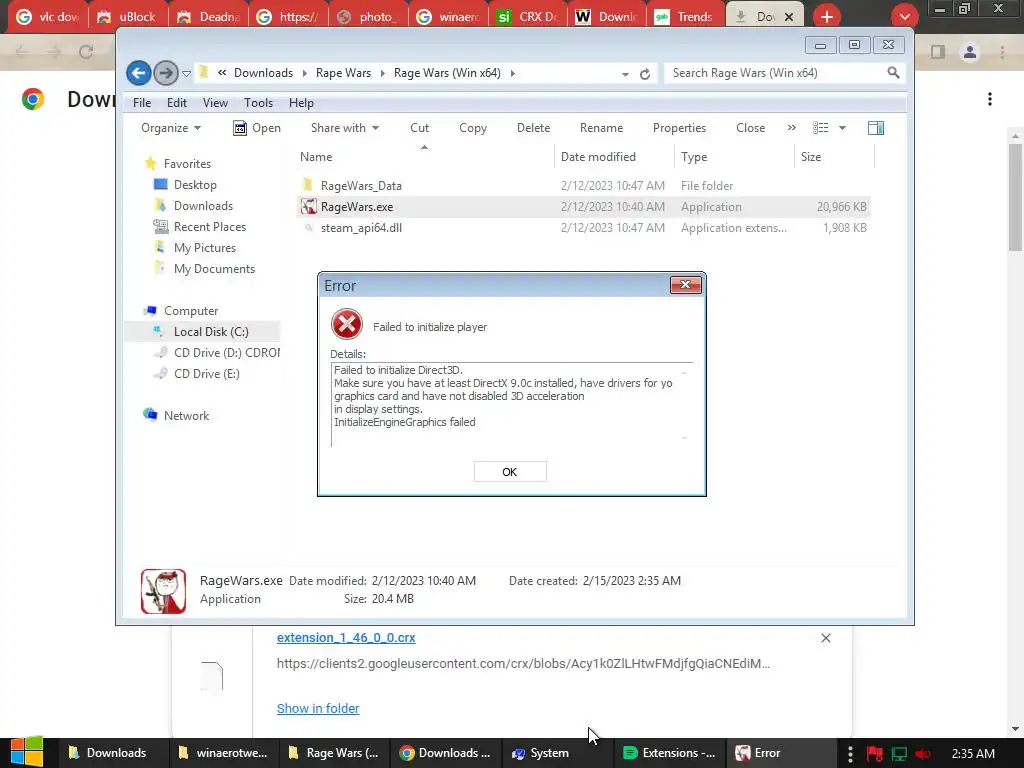Viewport: 1024px width, 768px height.
Task: Click Delete in the toolbar
Action: click(534, 128)
